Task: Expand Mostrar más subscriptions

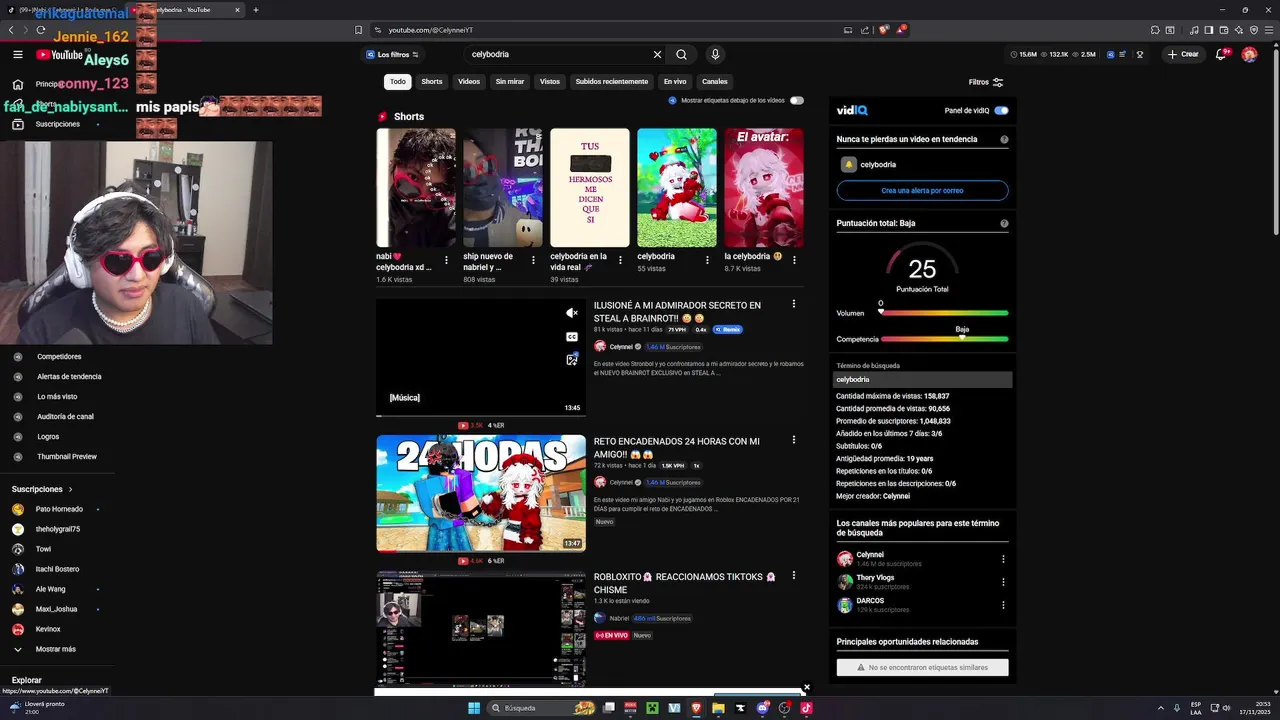Action: pos(55,649)
